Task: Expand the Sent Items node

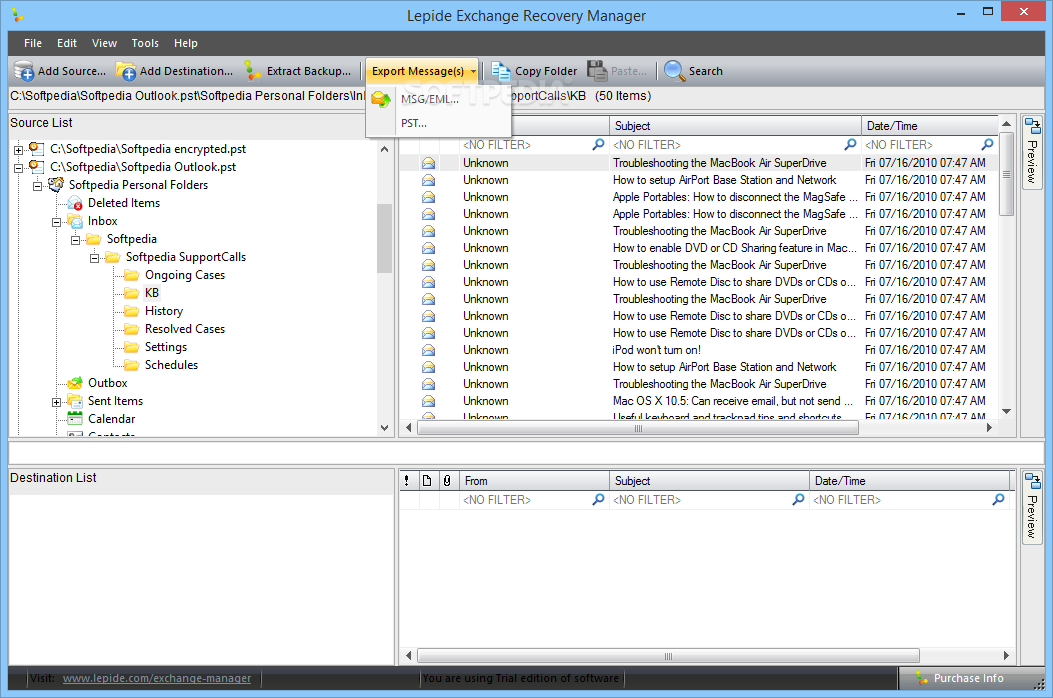Action: [x=57, y=402]
